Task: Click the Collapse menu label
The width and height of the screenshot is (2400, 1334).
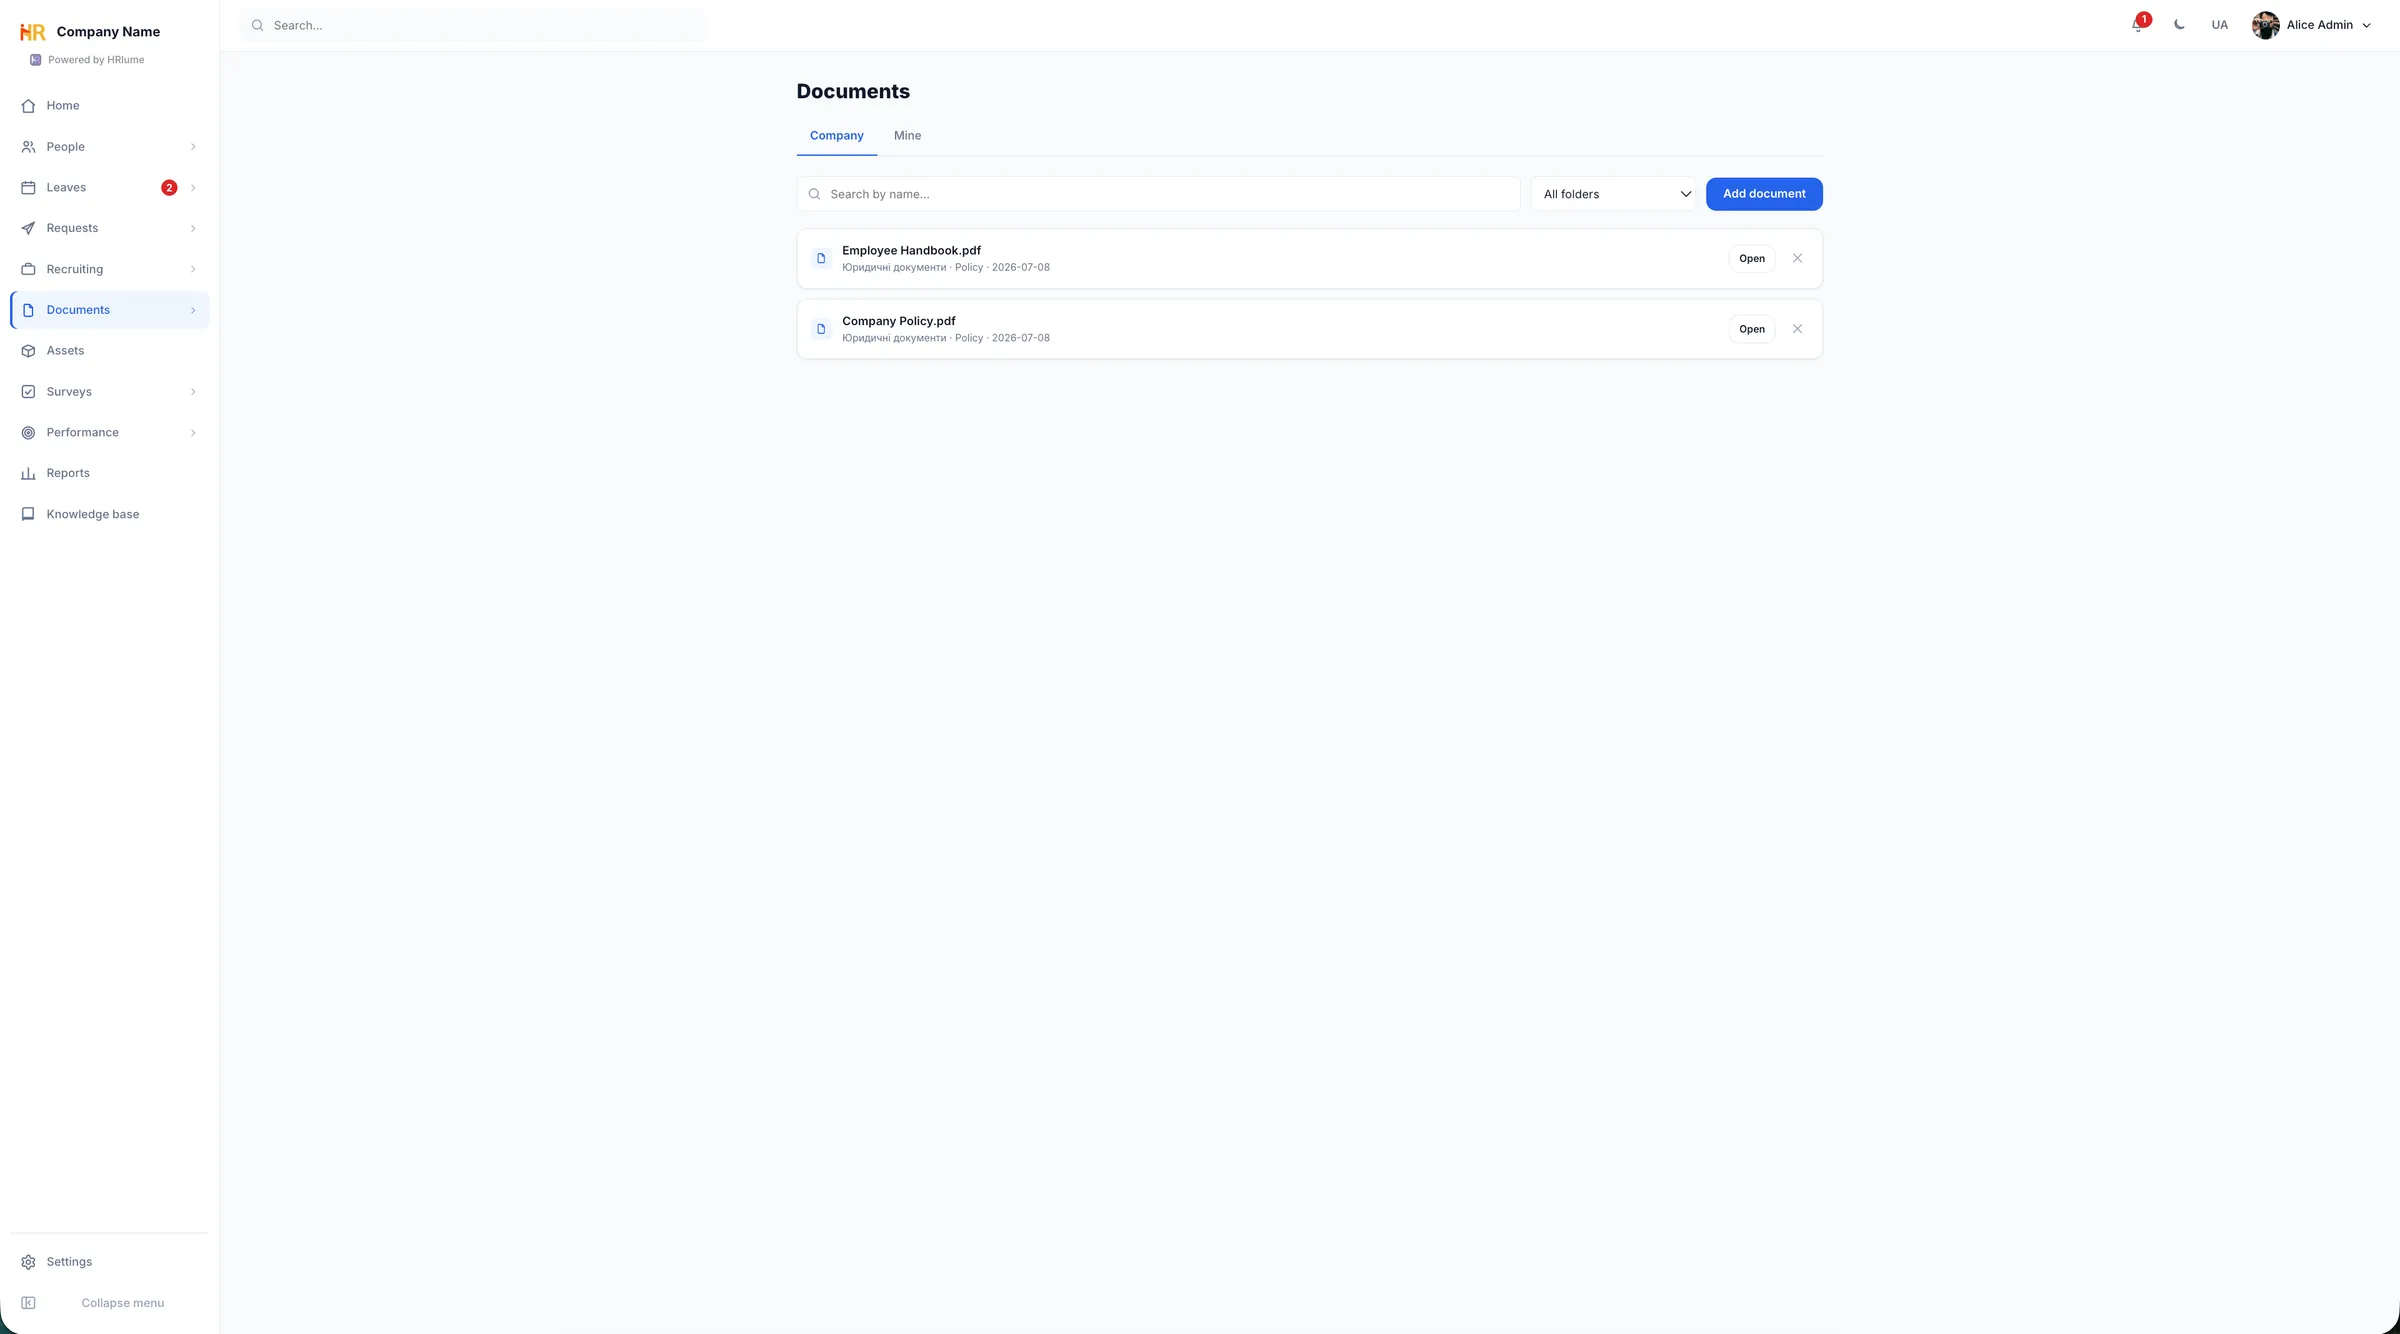Action: pos(123,1303)
